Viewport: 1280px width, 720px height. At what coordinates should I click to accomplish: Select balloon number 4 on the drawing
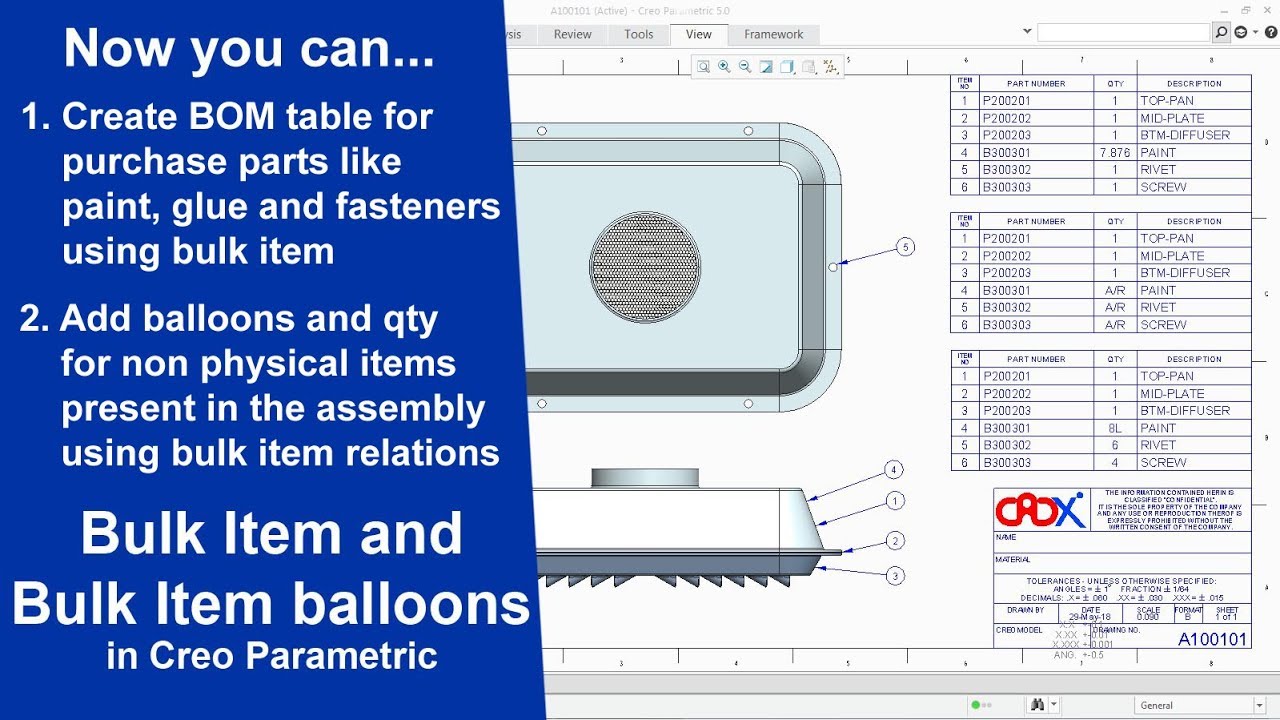coord(894,469)
